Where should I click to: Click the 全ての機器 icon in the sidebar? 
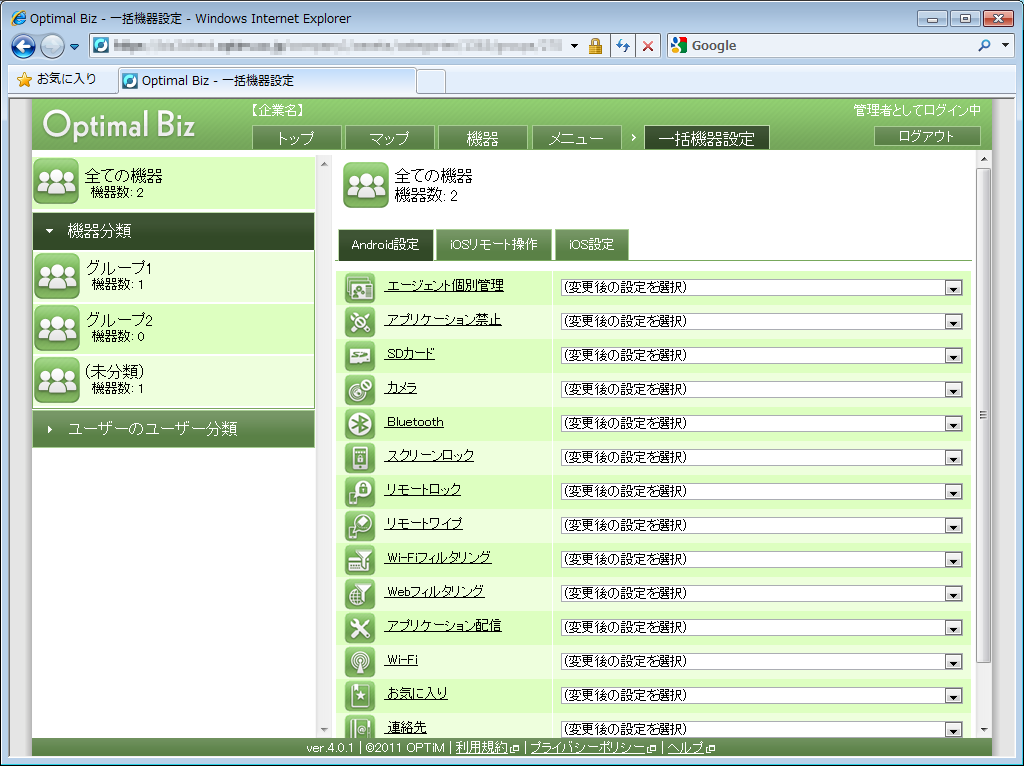[56, 181]
